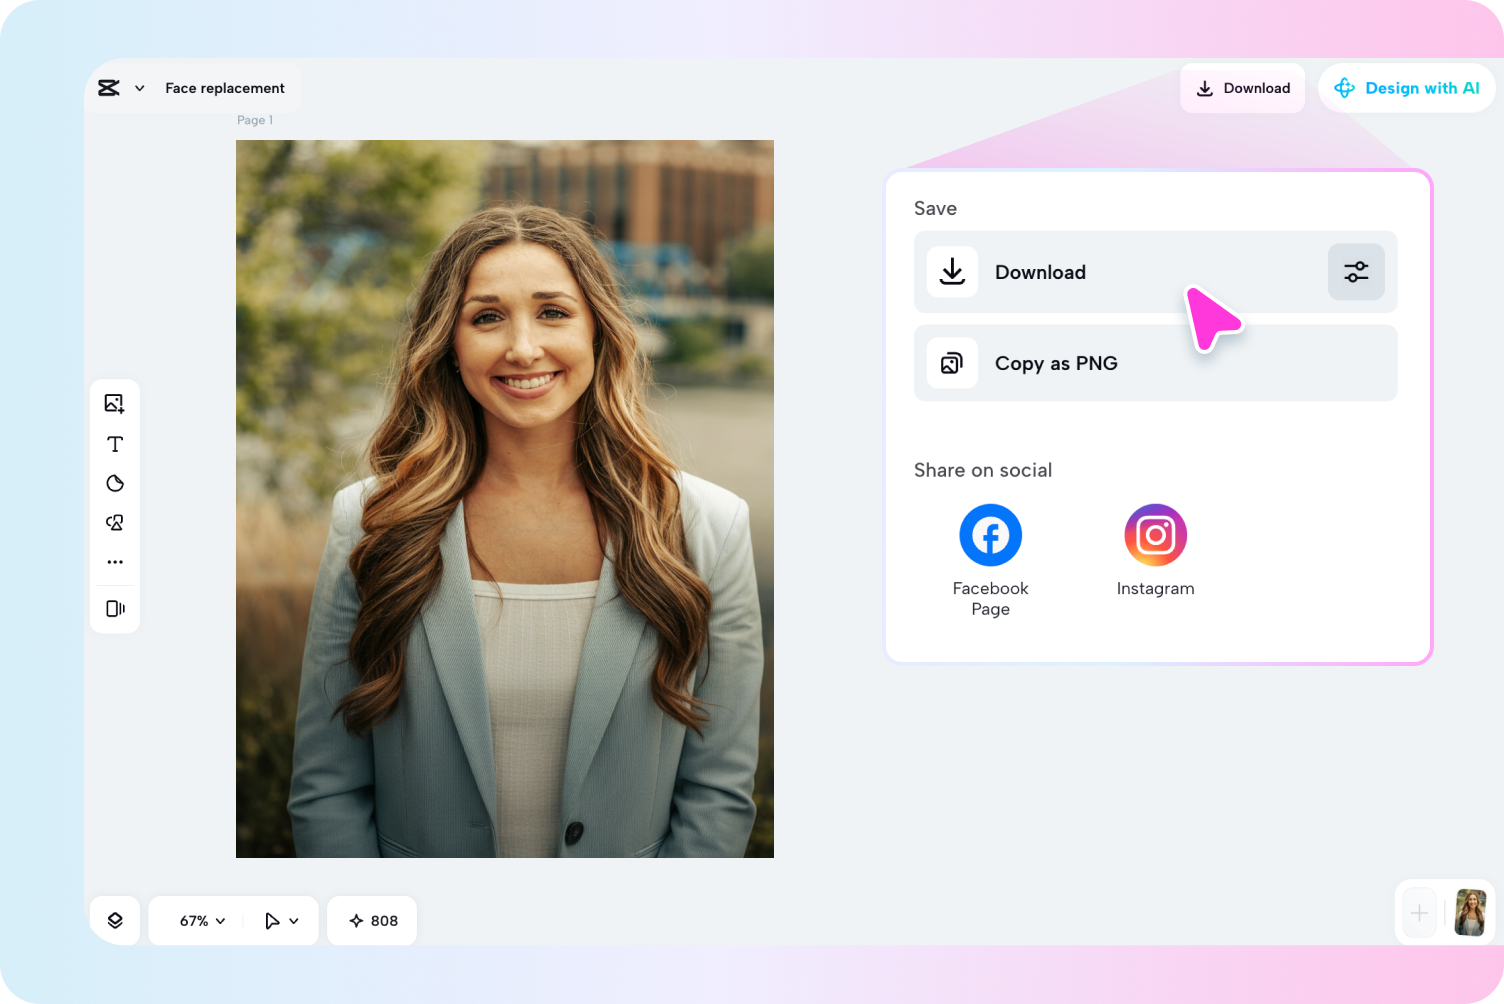This screenshot has height=1004, width=1504.
Task: Select the Text tool
Action: [x=115, y=444]
